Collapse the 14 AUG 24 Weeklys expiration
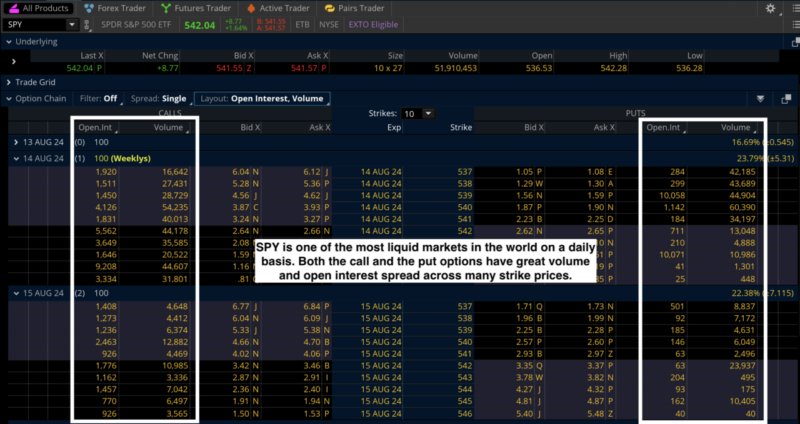 click(x=16, y=159)
